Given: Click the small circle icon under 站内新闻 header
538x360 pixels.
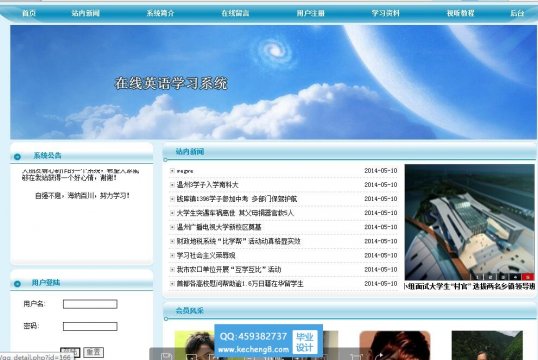Looking at the screenshot, I should click(166, 160).
